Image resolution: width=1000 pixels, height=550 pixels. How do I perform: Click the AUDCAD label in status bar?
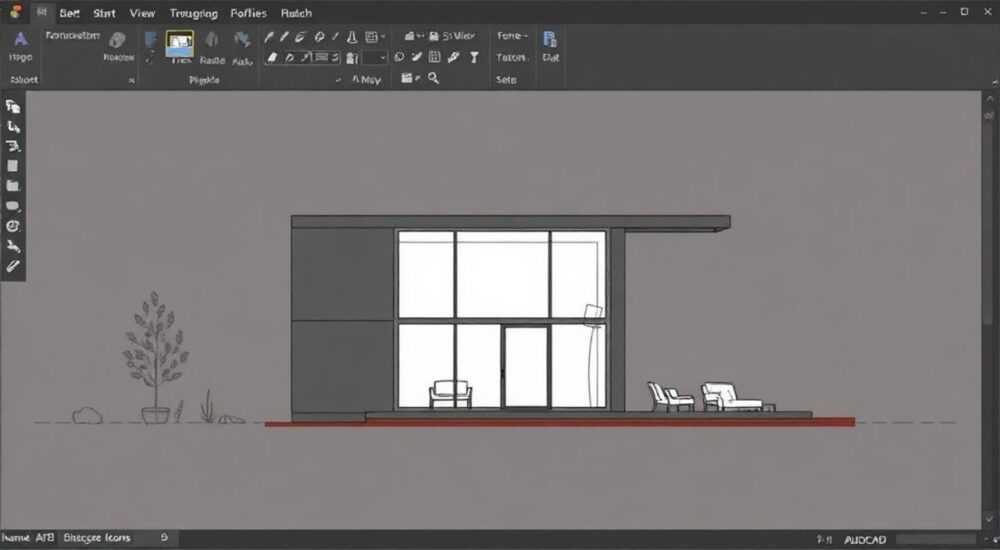865,540
